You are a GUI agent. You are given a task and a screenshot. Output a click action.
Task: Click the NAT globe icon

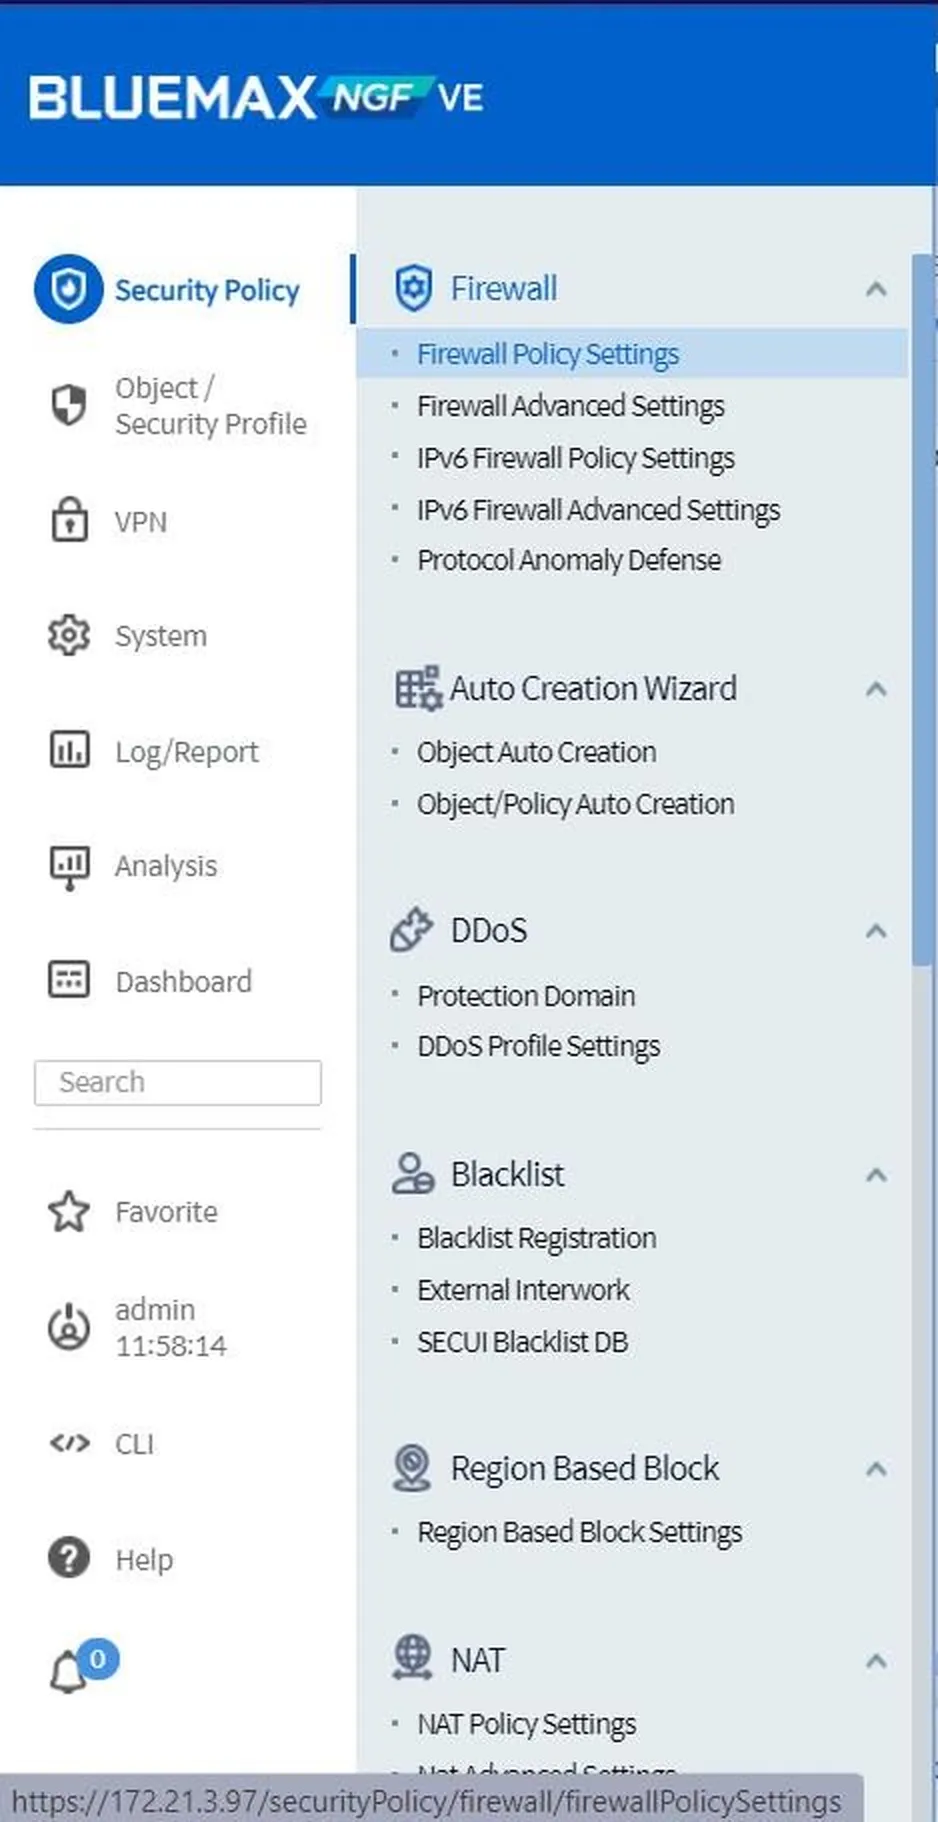[412, 1658]
